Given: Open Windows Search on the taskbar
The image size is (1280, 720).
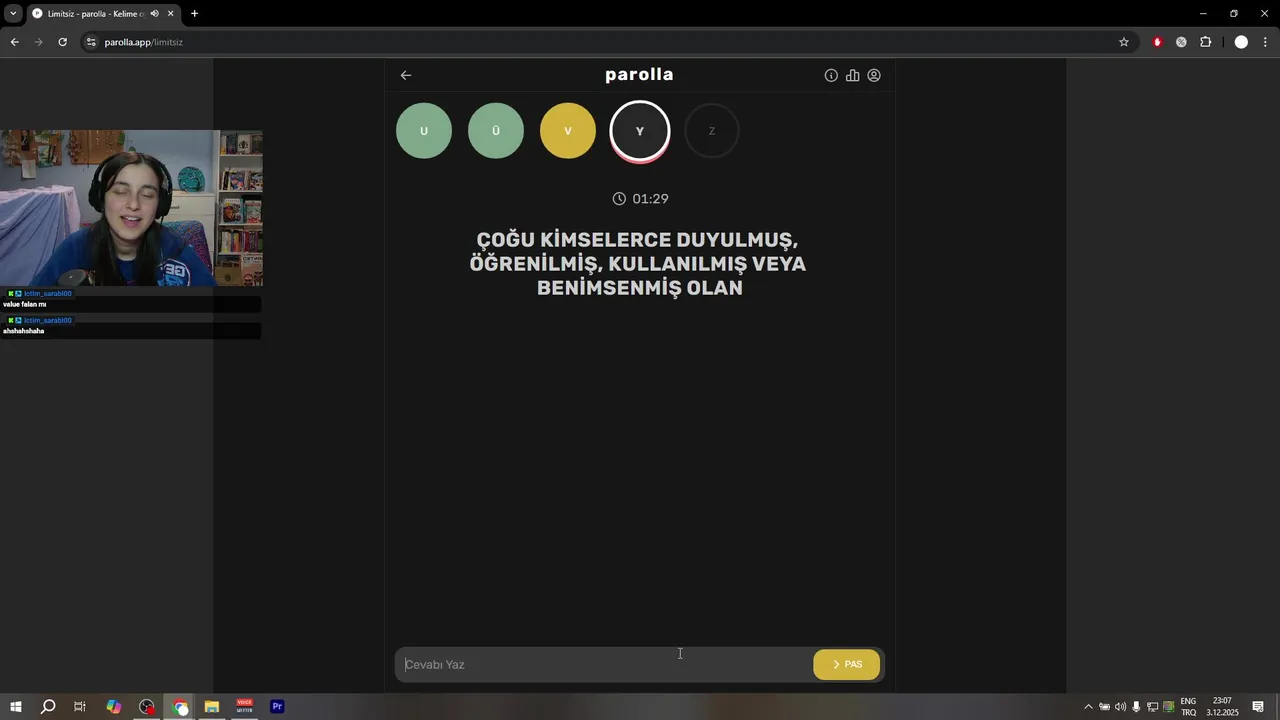Looking at the screenshot, I should click(47, 707).
